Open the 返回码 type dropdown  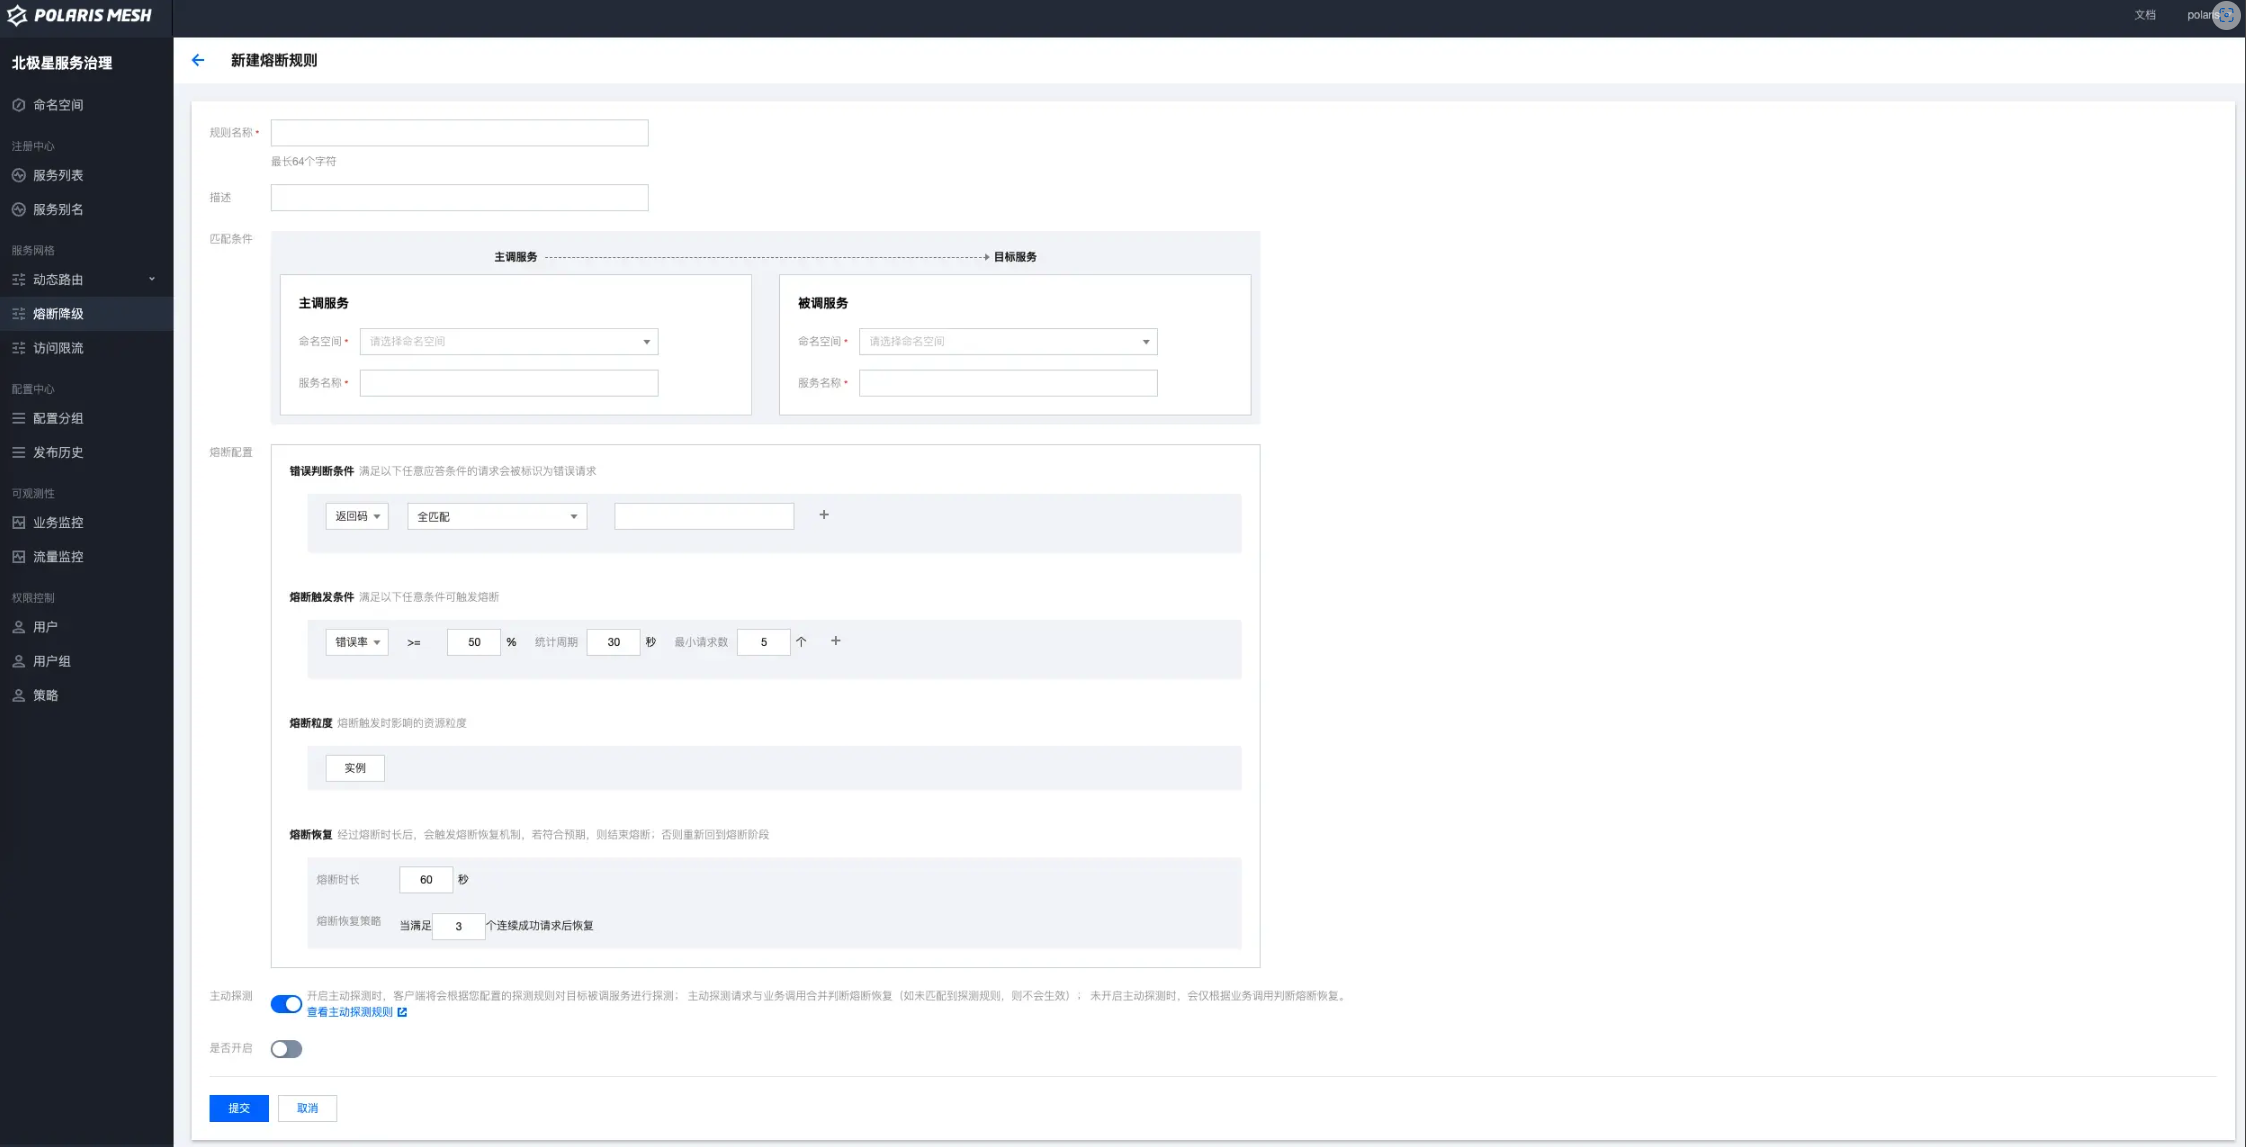tap(357, 516)
